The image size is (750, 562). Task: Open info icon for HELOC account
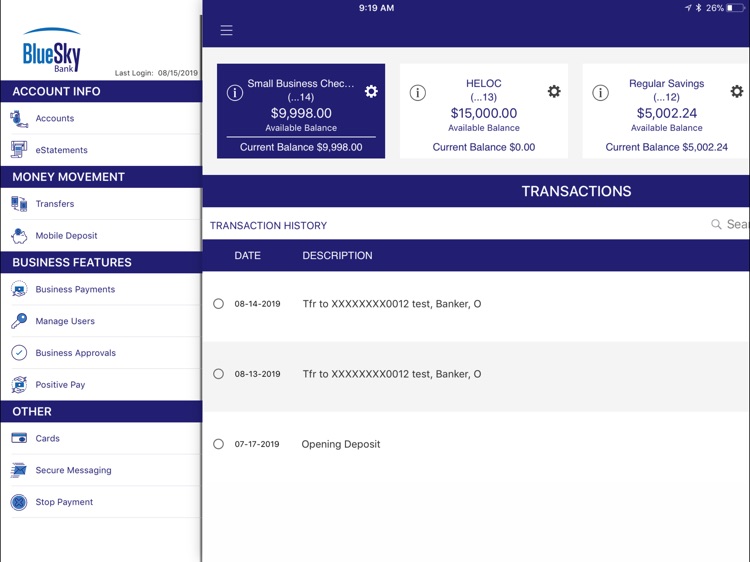[x=418, y=92]
